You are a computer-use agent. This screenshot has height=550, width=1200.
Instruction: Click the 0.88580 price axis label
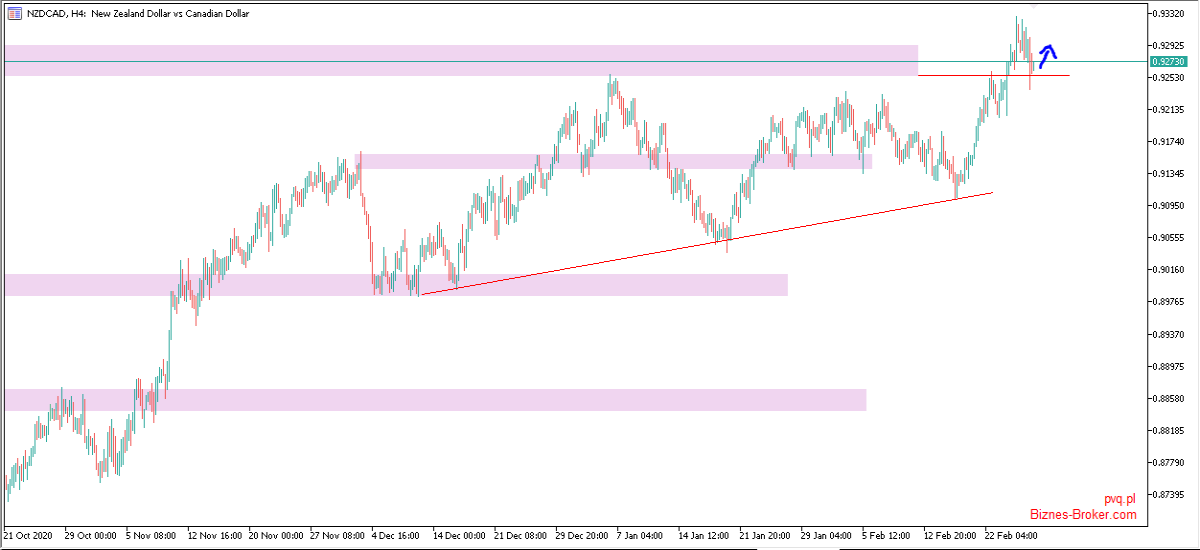pyautogui.click(x=1168, y=398)
